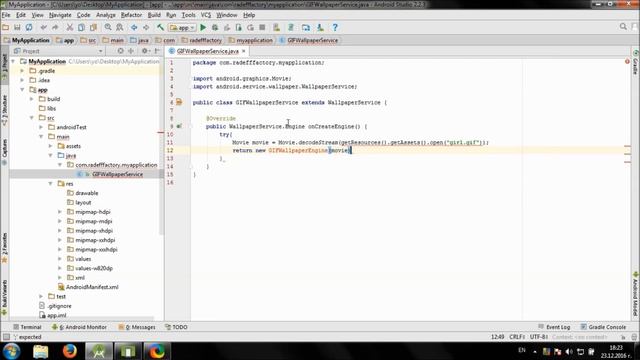Screen dimensions: 640x360
Task: Open the Gradle Console
Action: pyautogui.click(x=603, y=327)
